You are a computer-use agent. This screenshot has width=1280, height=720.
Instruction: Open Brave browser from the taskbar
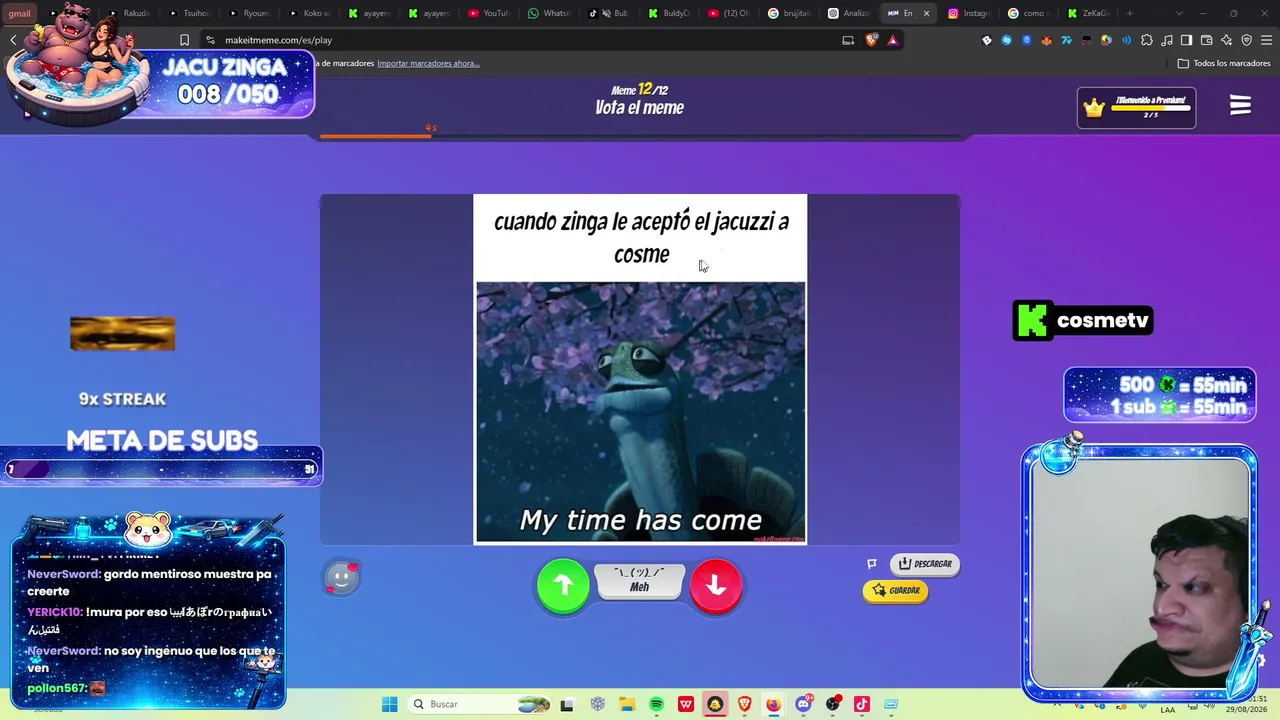click(x=745, y=704)
